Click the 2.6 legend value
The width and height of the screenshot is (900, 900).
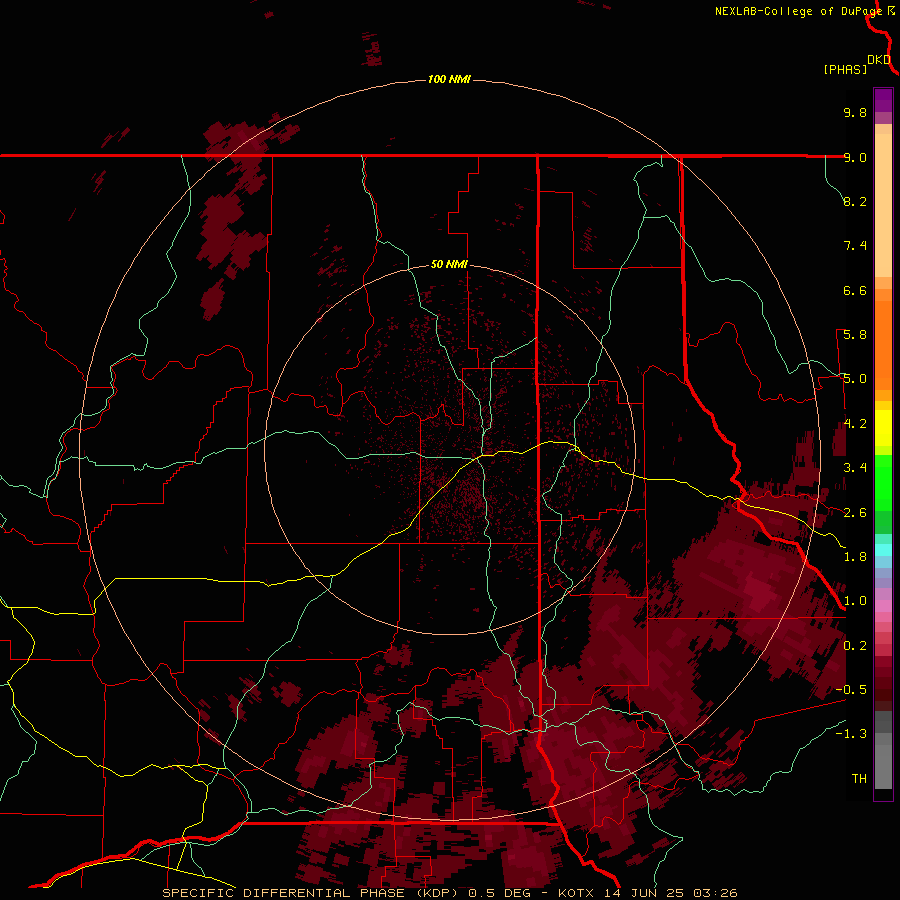pos(855,513)
